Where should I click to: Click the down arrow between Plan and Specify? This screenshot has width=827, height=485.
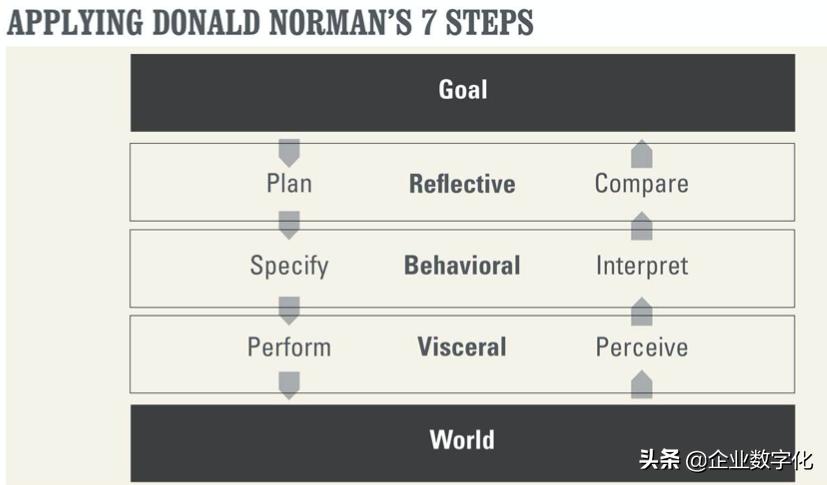click(289, 225)
